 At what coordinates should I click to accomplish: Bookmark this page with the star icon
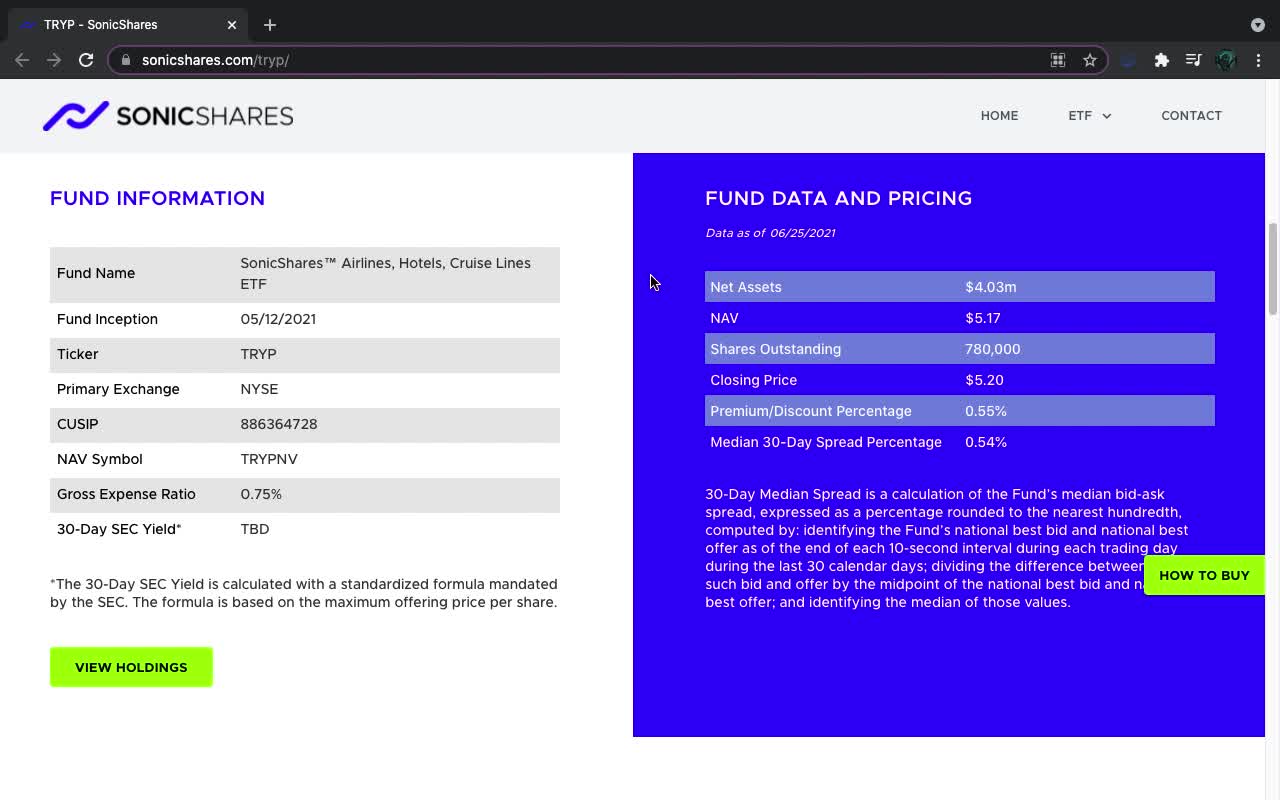pyautogui.click(x=1090, y=60)
